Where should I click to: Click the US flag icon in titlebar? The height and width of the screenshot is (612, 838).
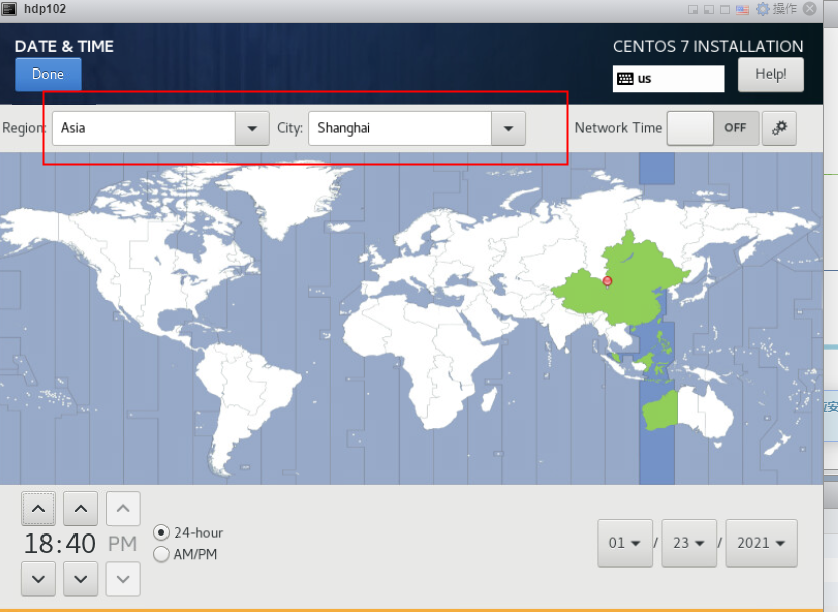click(x=742, y=10)
